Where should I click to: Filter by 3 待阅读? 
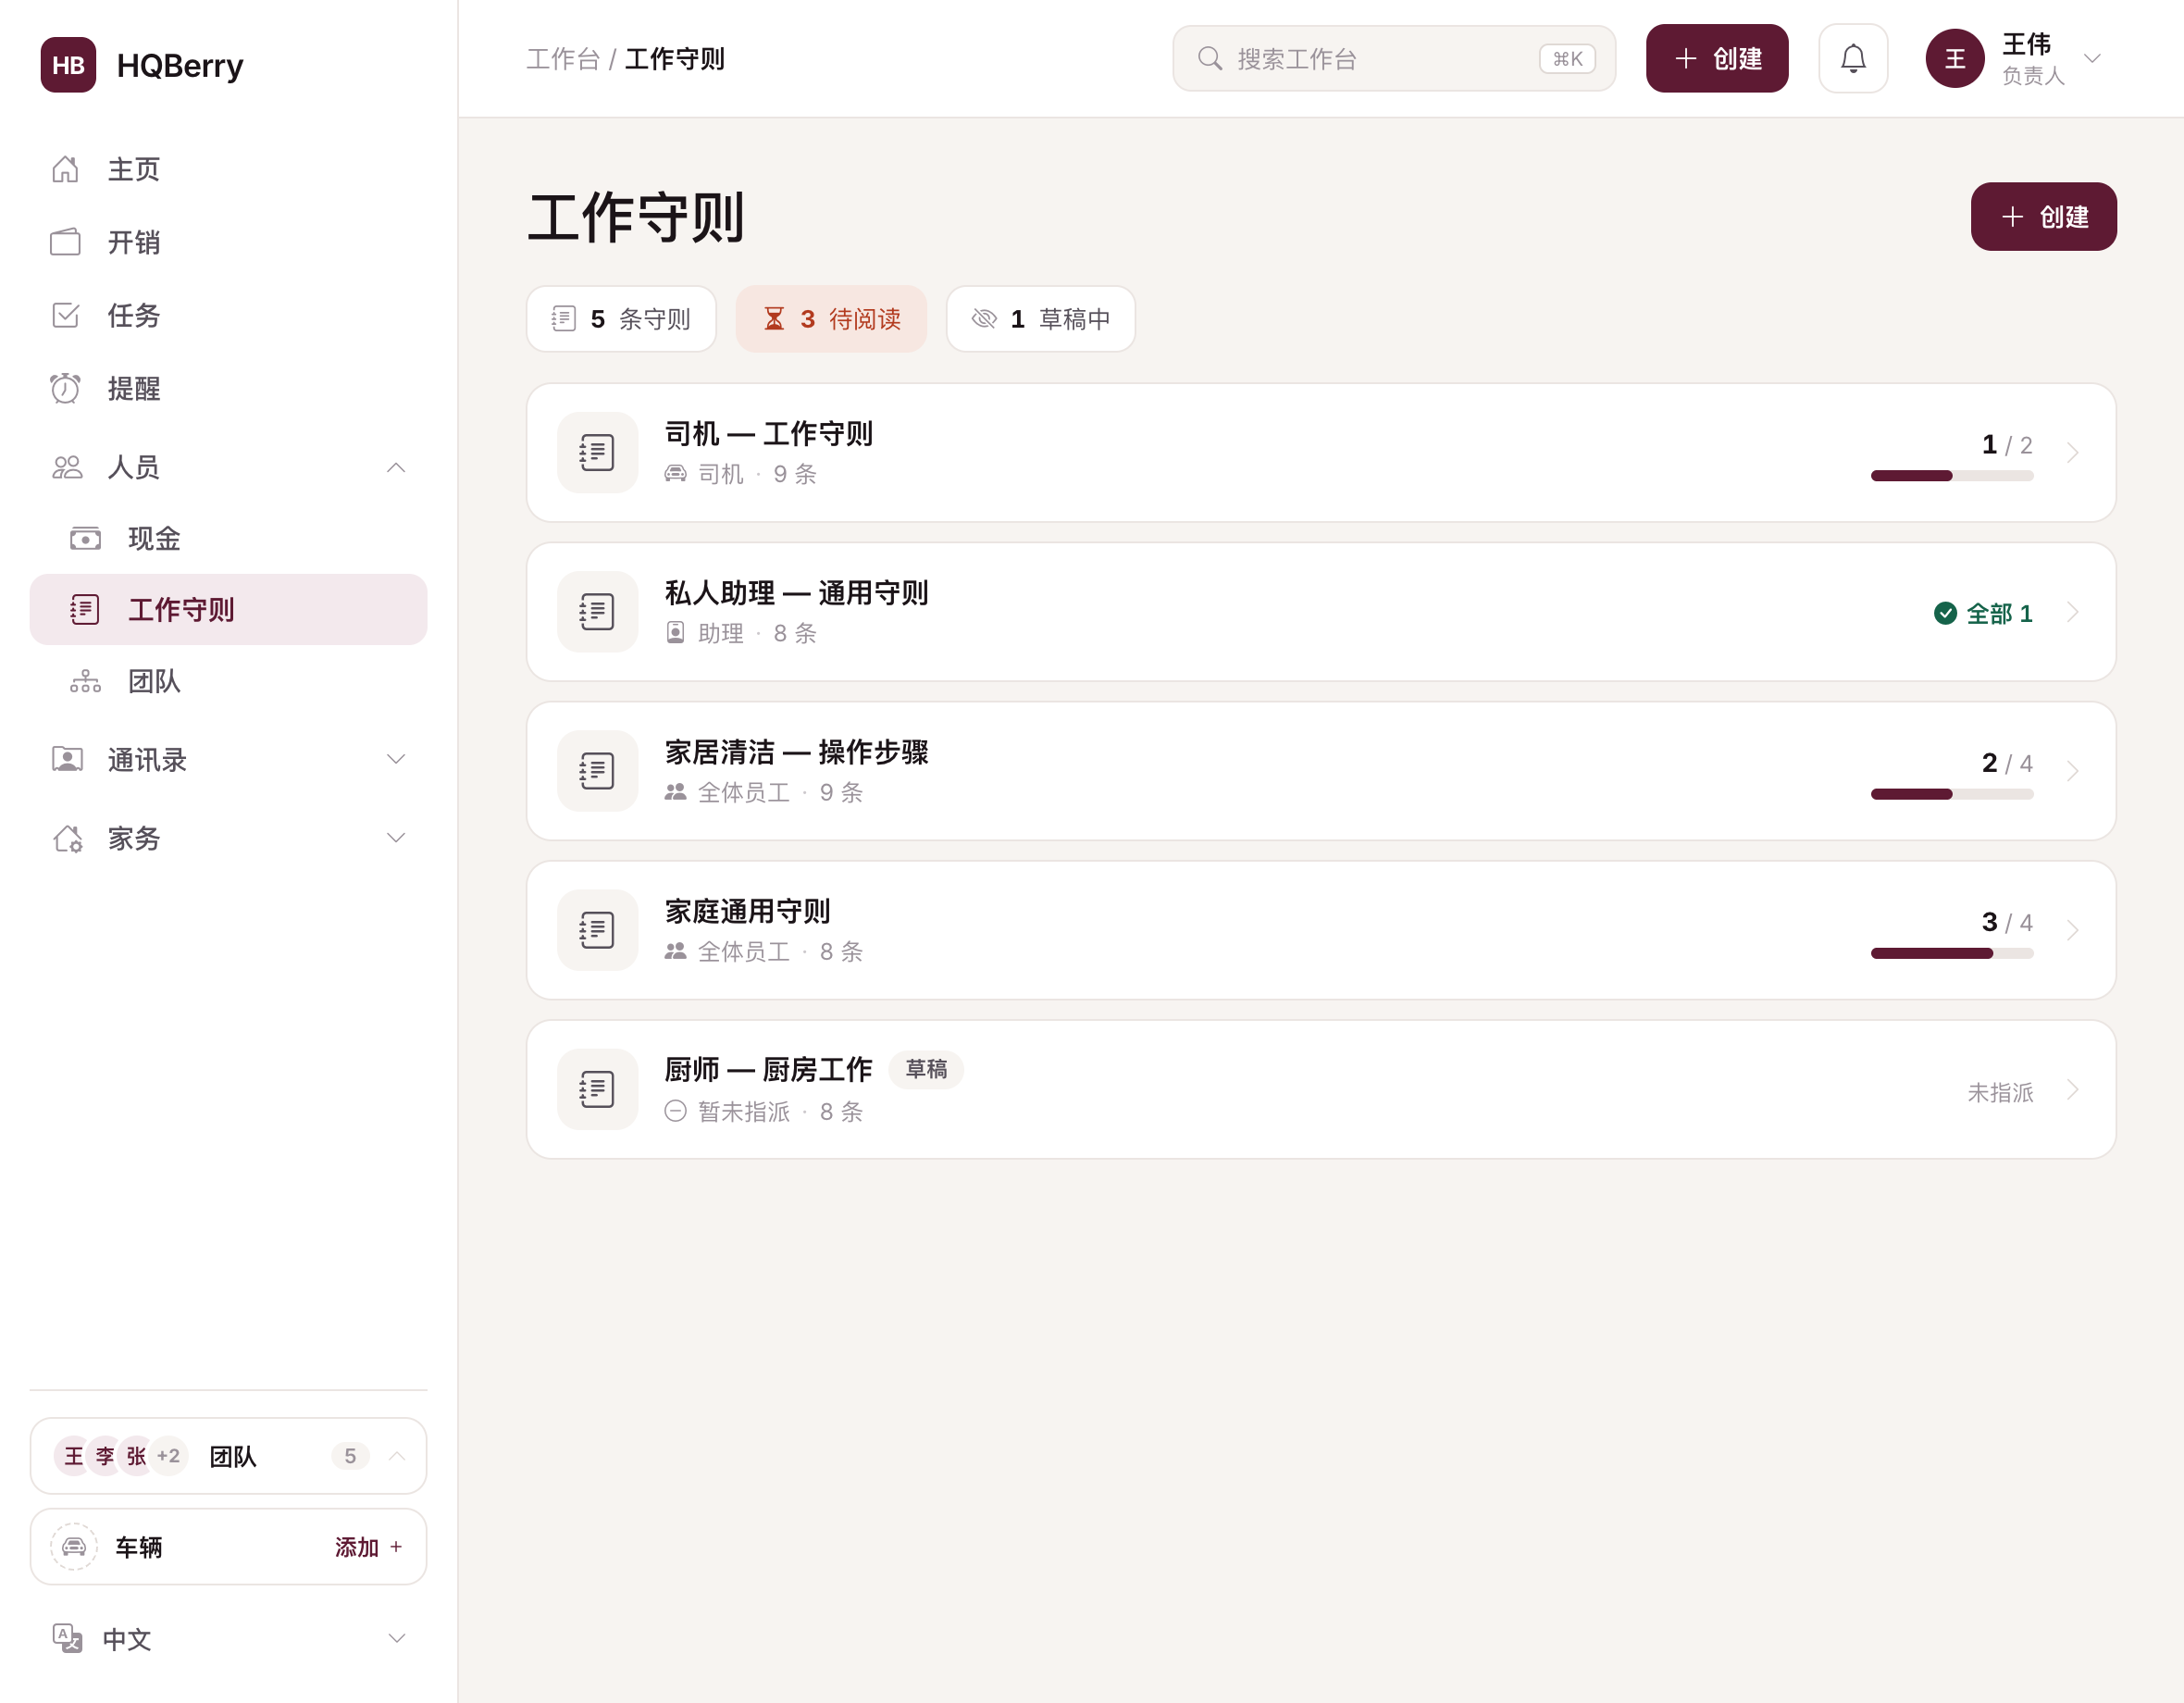[831, 319]
